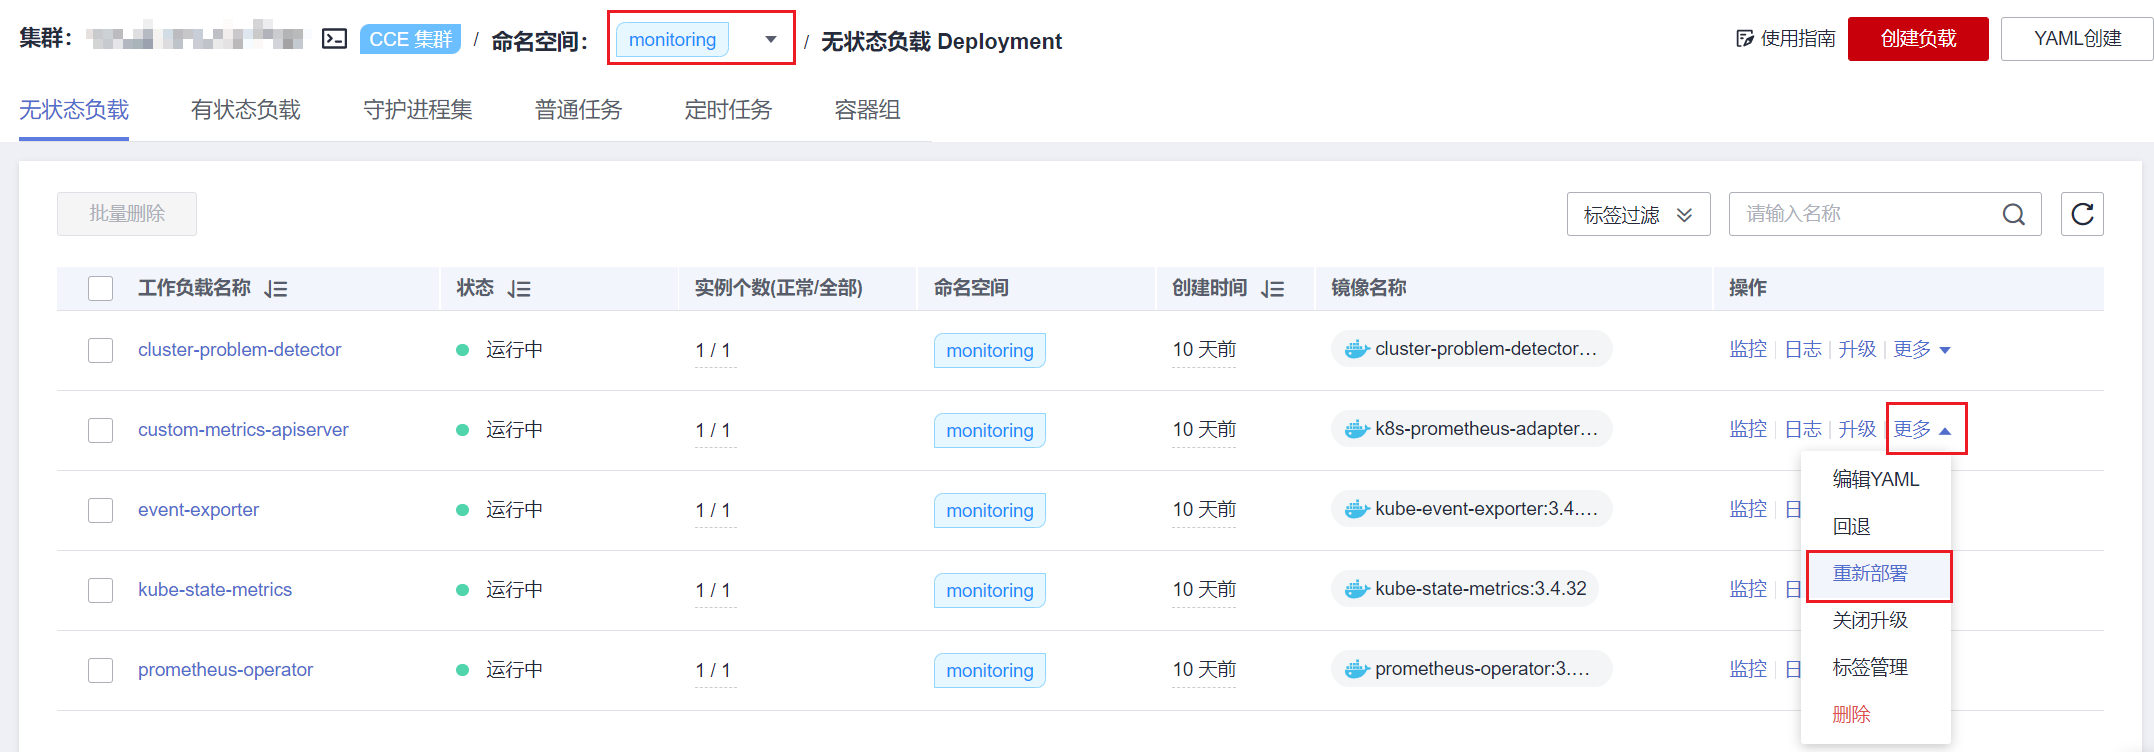Expand the label filter dropdown
The image size is (2154, 752).
click(1638, 214)
